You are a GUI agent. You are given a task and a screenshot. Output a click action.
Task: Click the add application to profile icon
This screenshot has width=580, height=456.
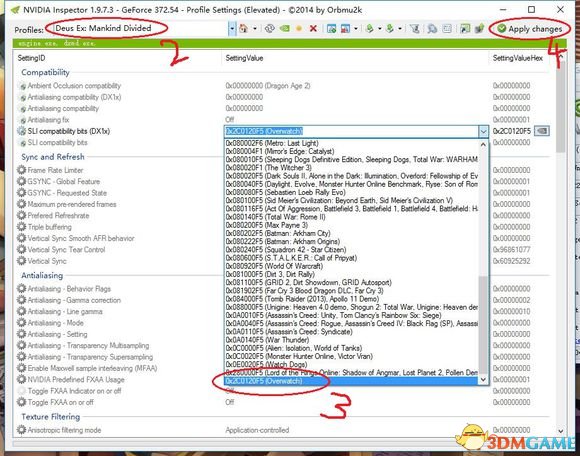tap(331, 28)
